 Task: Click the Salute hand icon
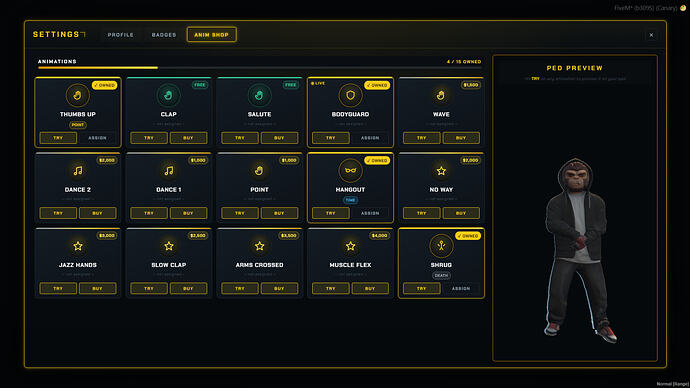click(259, 95)
